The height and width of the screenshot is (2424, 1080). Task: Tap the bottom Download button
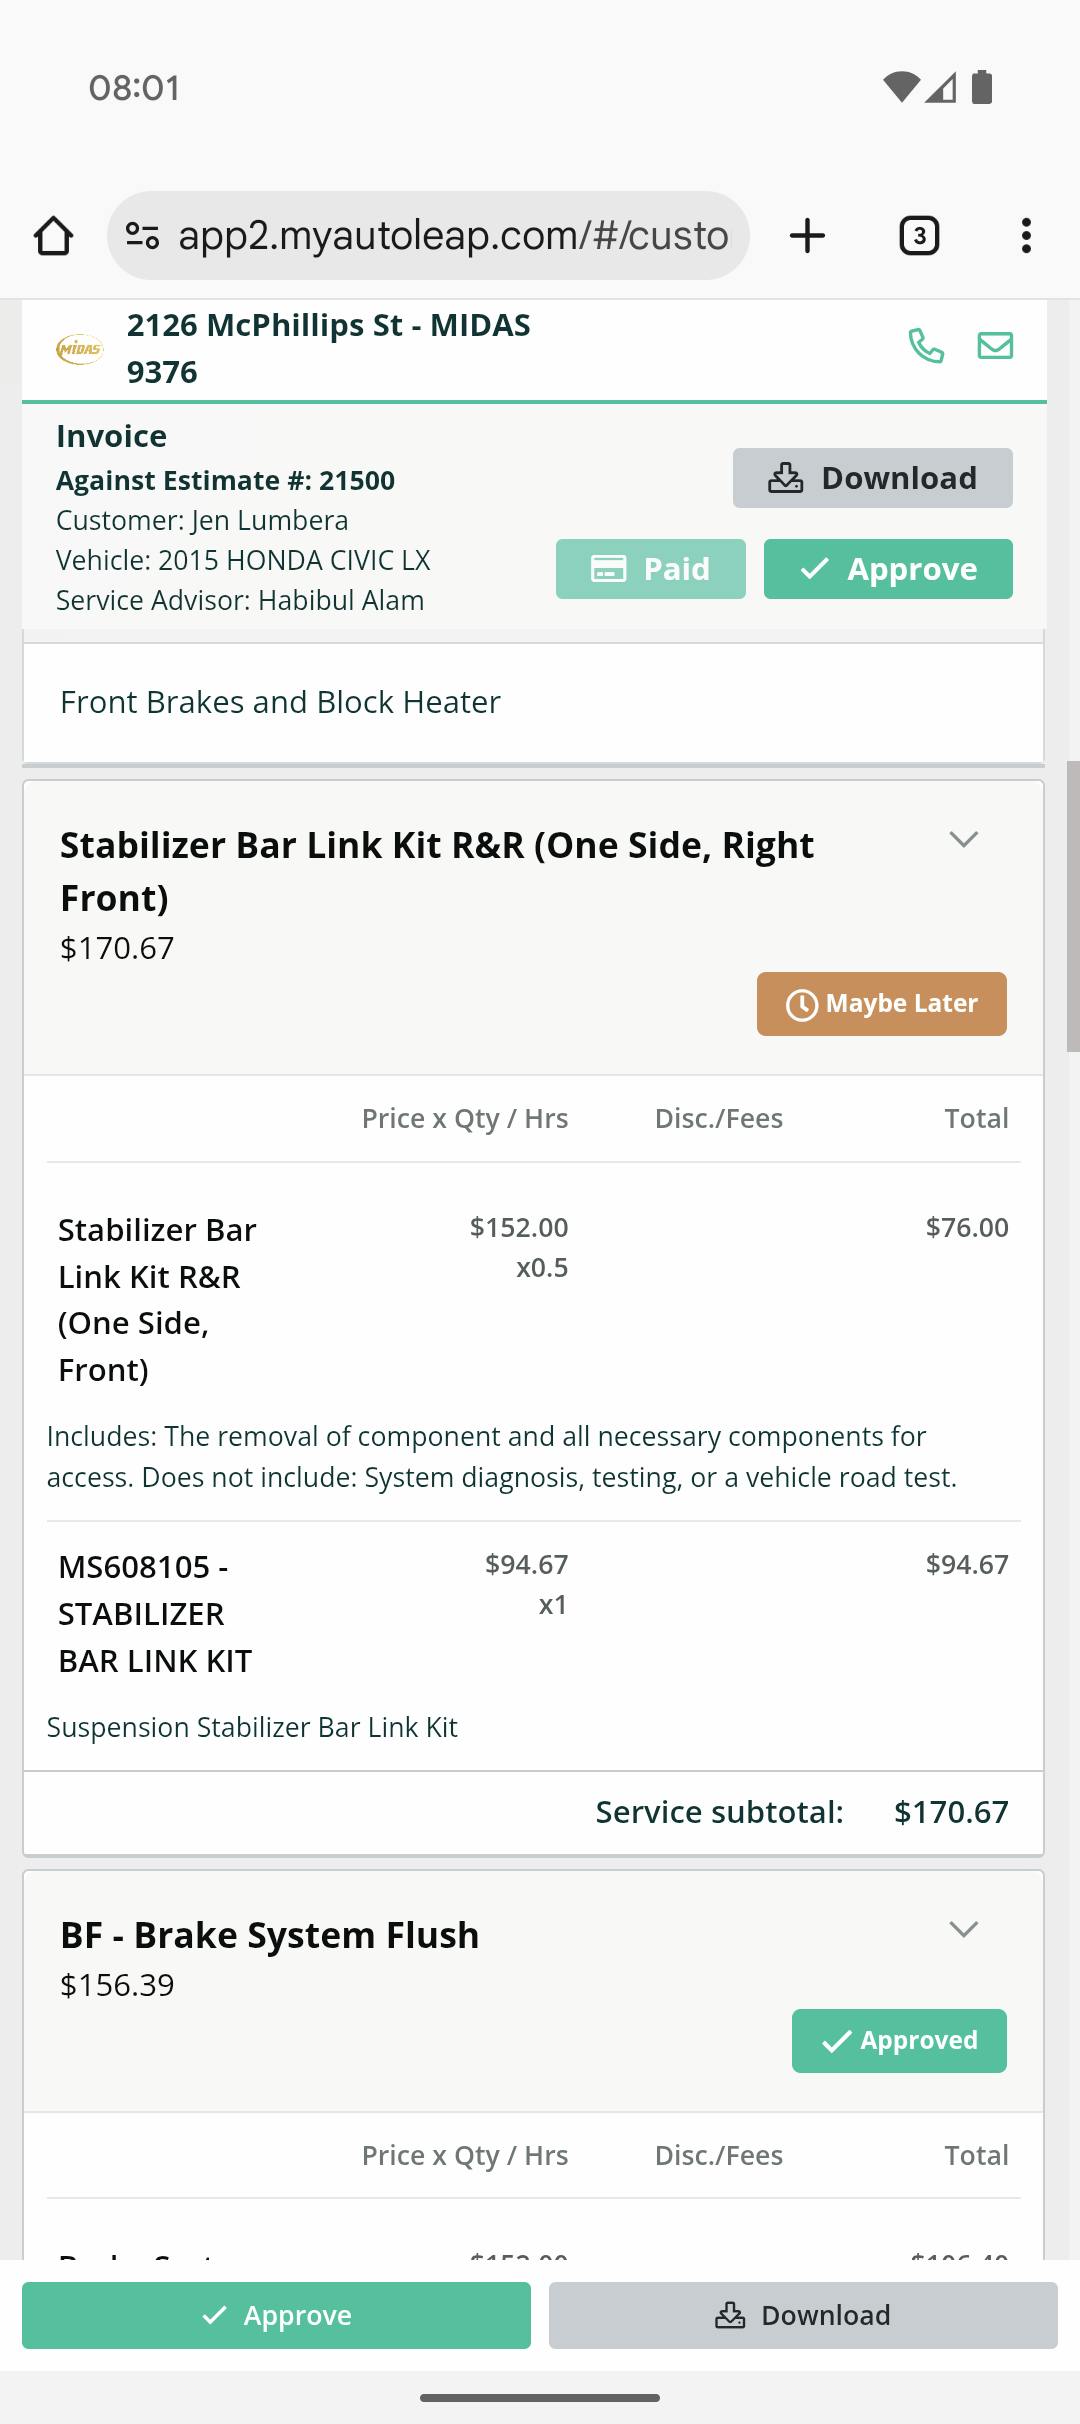point(803,2315)
